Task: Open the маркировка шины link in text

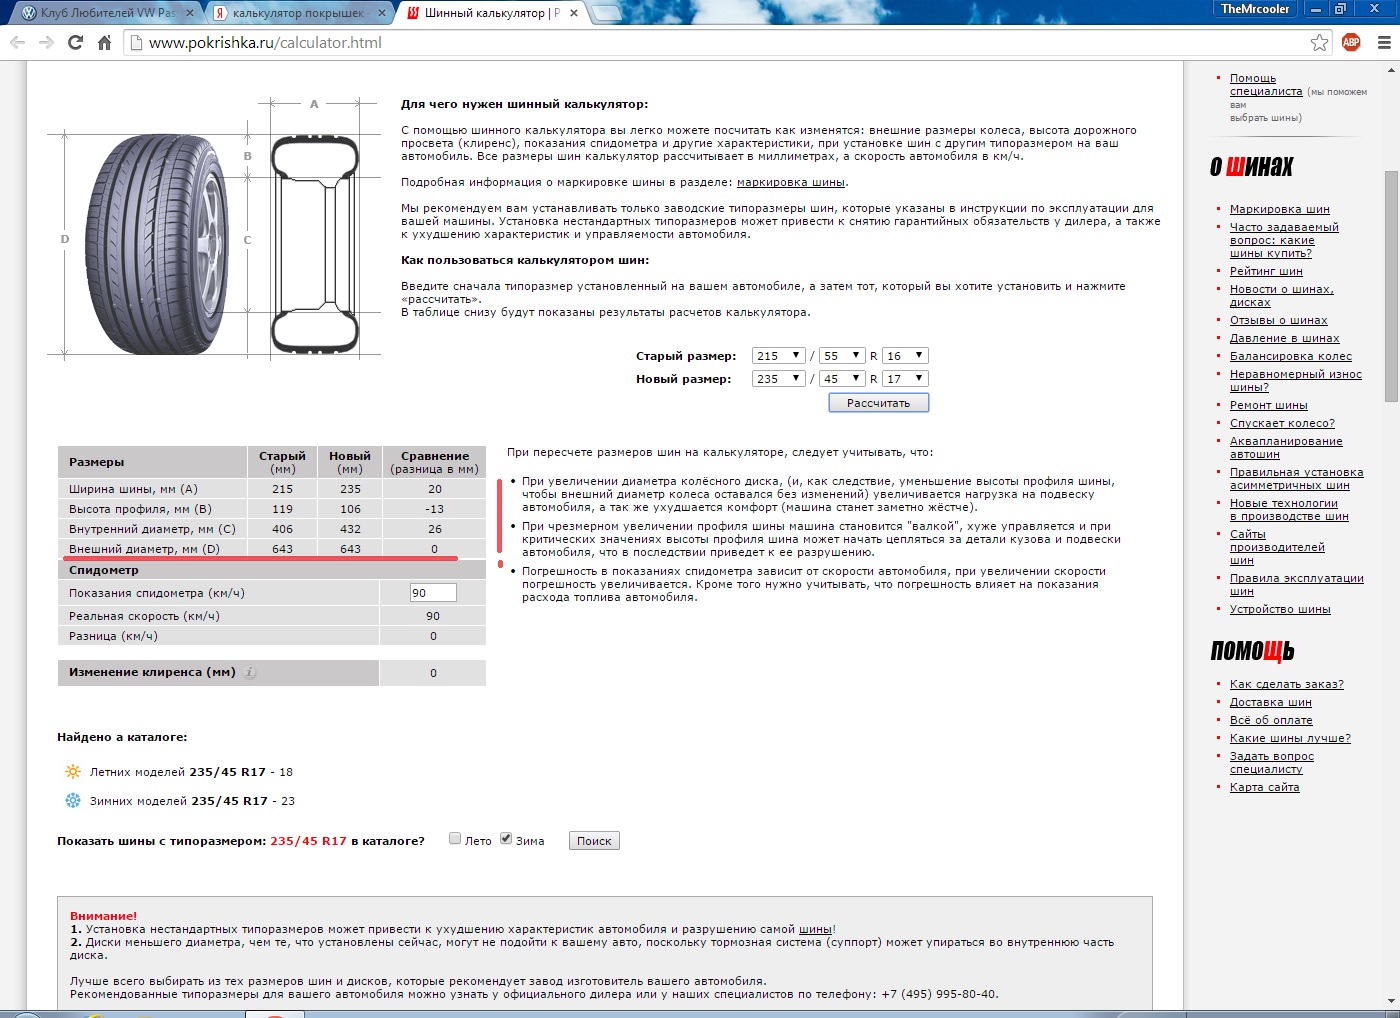Action: (x=791, y=182)
